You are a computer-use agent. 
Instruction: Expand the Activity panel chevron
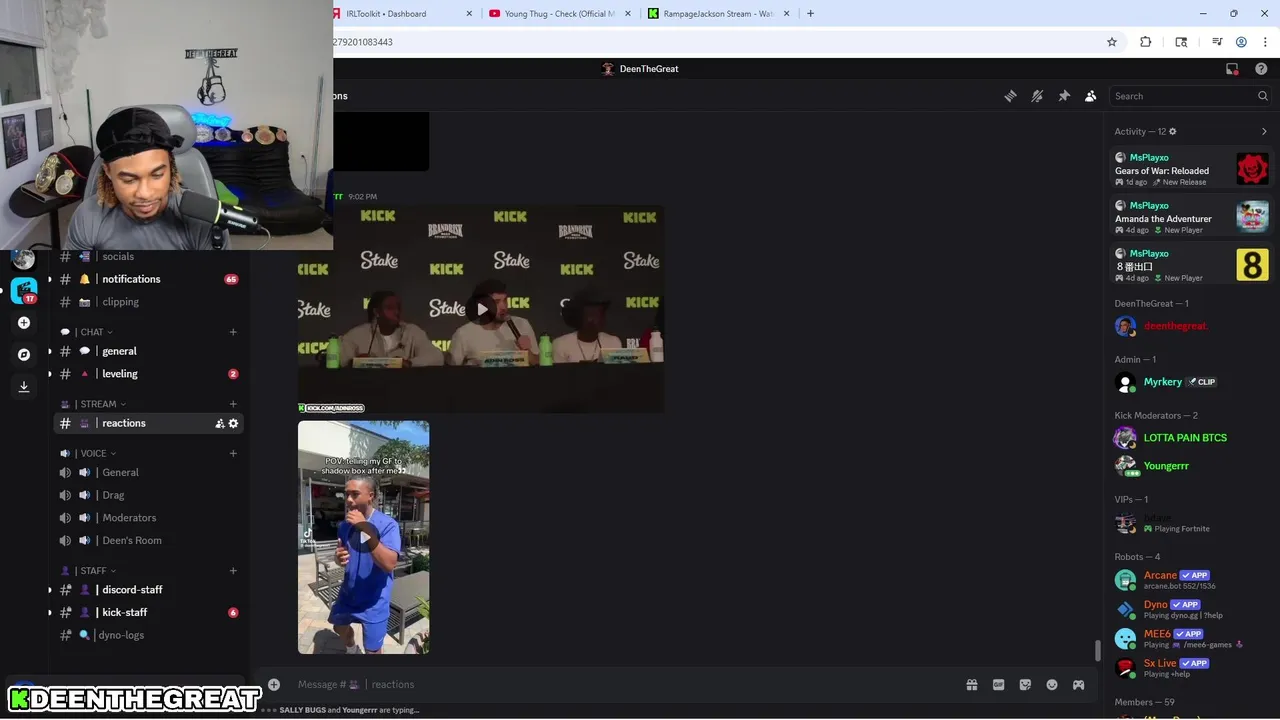(1264, 131)
